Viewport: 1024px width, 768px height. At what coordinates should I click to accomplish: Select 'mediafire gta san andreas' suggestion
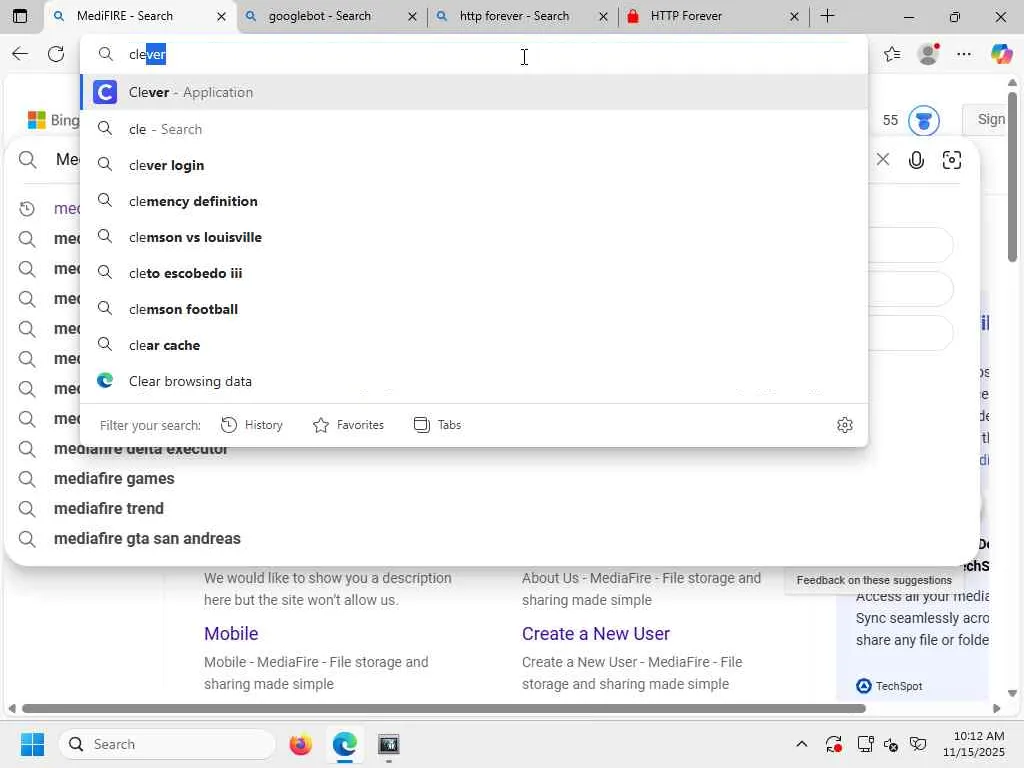pyautogui.click(x=148, y=539)
